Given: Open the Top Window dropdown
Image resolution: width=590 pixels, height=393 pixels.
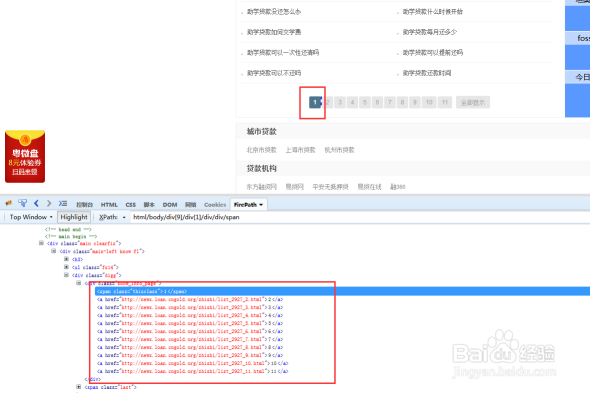Looking at the screenshot, I should pos(31,217).
